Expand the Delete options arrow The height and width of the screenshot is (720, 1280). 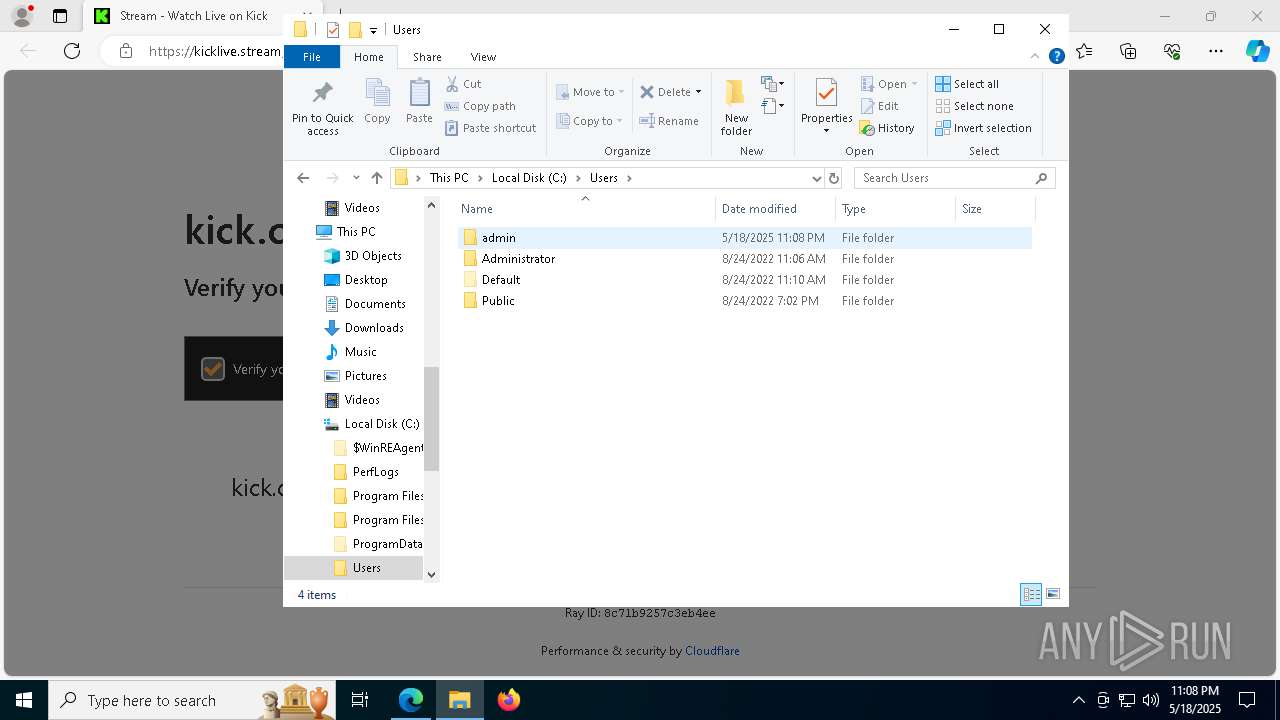point(698,92)
